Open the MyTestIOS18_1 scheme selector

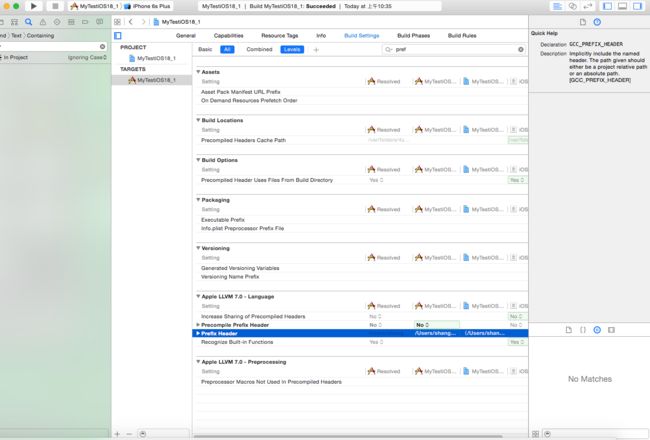[x=95, y=6]
